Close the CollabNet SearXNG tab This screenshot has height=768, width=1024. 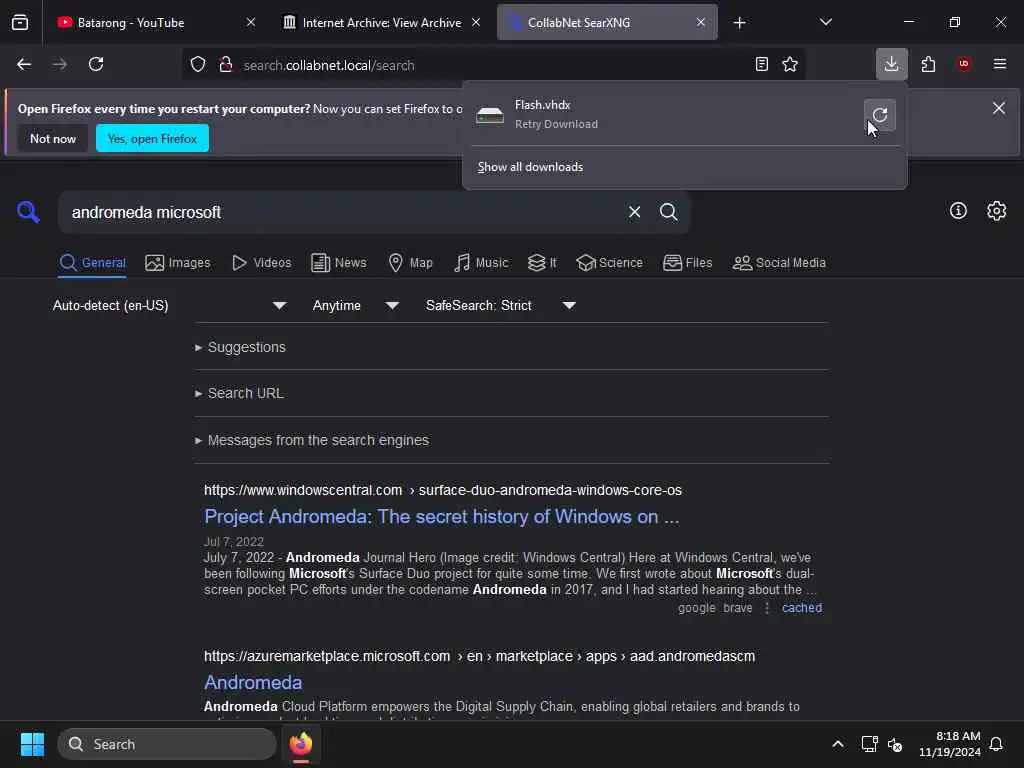(x=701, y=22)
